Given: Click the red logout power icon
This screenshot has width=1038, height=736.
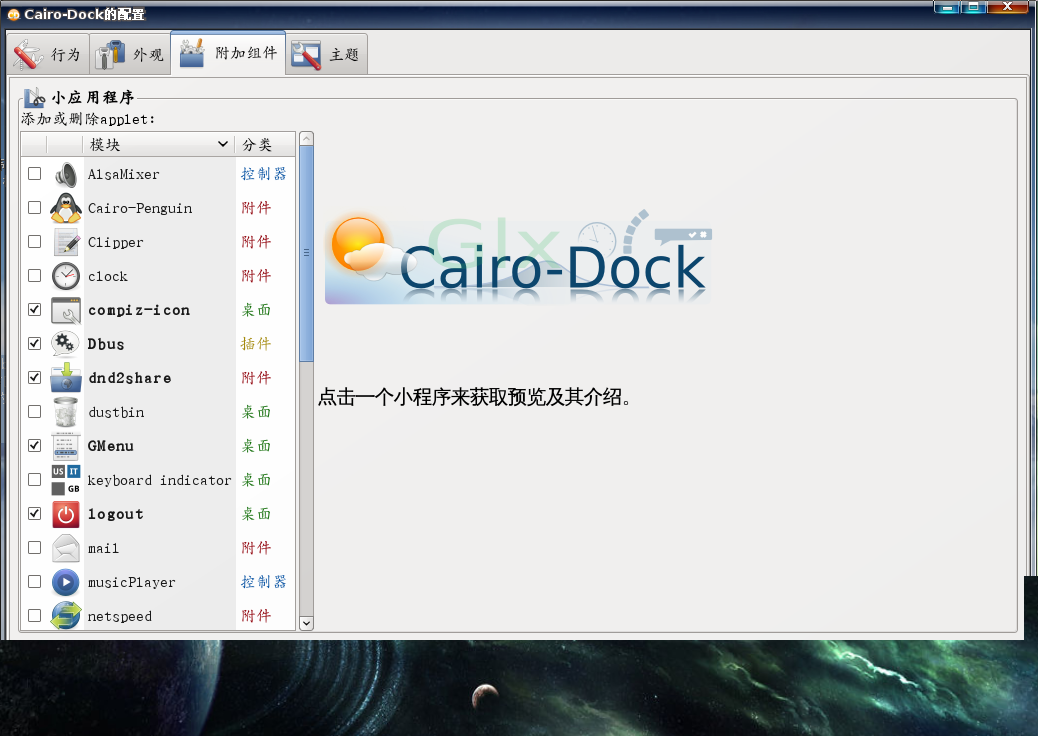Looking at the screenshot, I should coord(66,514).
